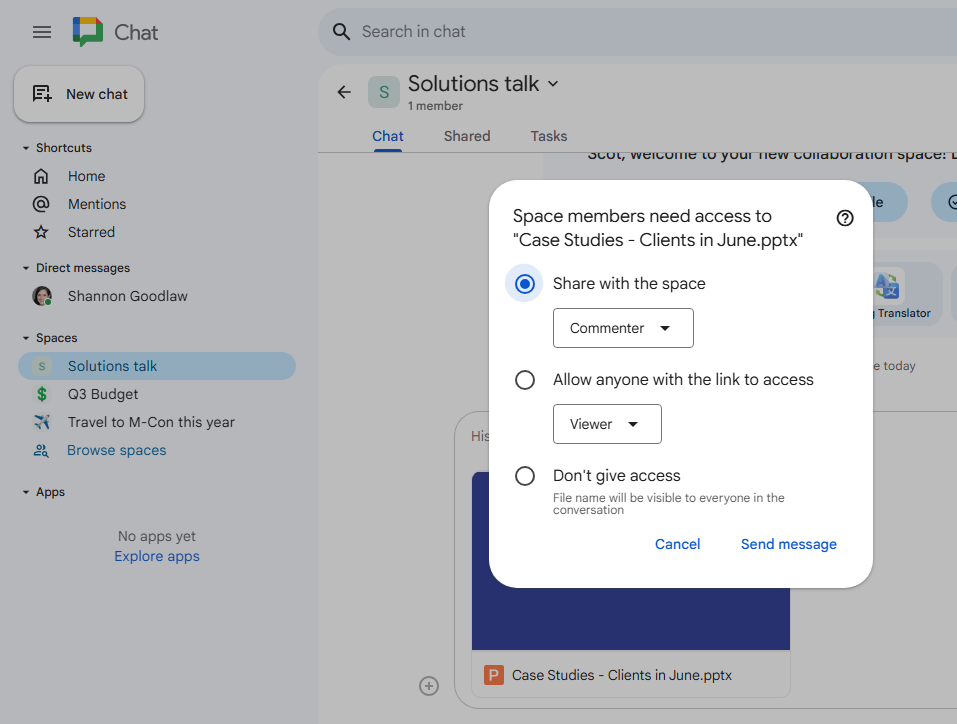The width and height of the screenshot is (957, 724).
Task: Go back using the left arrow icon
Action: [344, 92]
